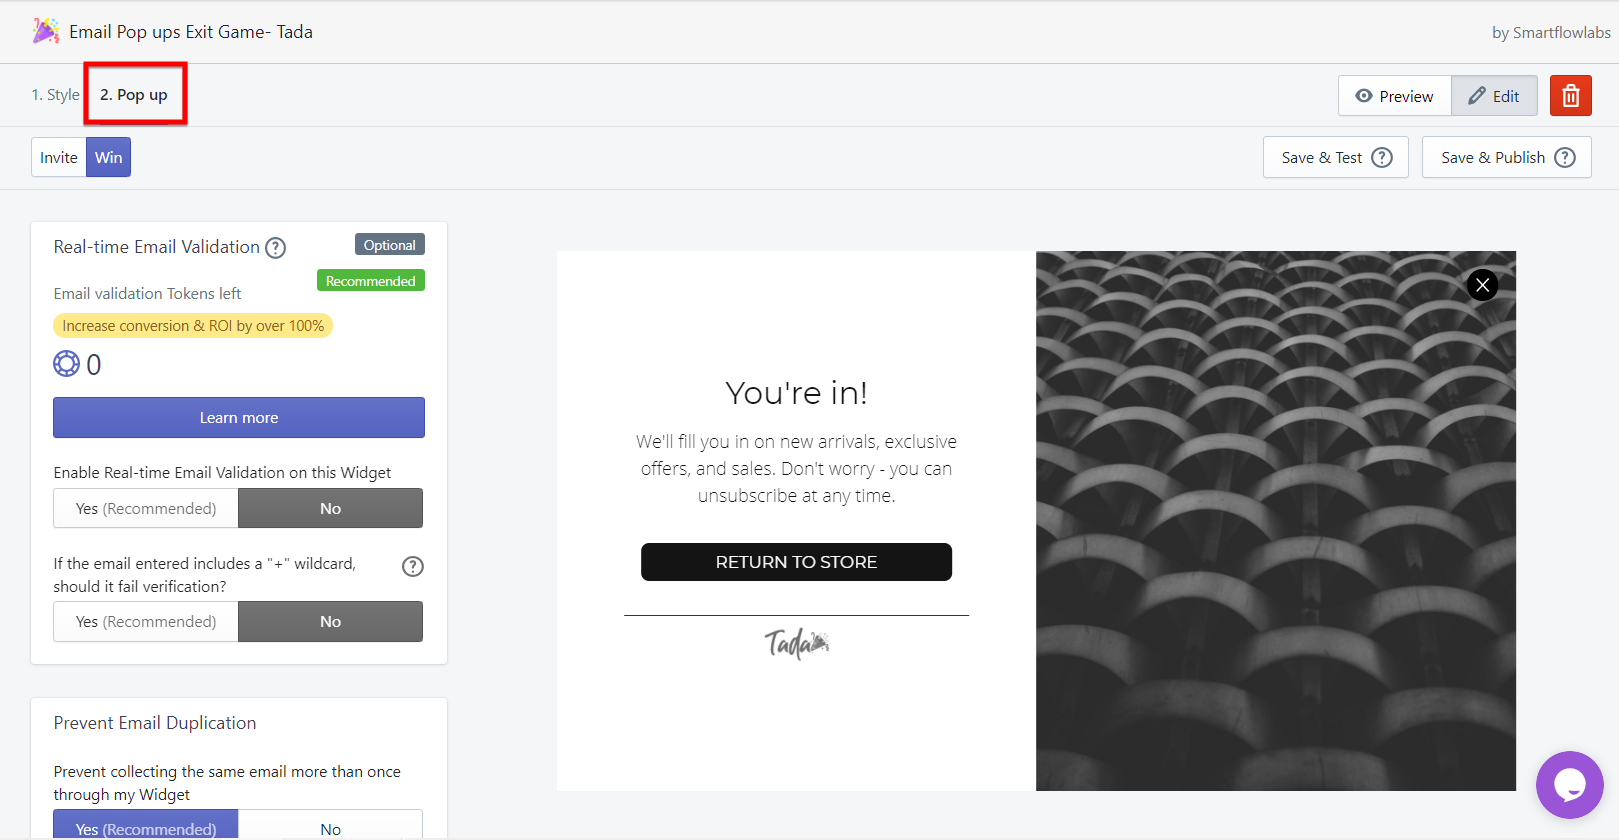Screen dimensions: 1619x840
Task: Click the token gem icon
Action: pyautogui.click(x=66, y=364)
